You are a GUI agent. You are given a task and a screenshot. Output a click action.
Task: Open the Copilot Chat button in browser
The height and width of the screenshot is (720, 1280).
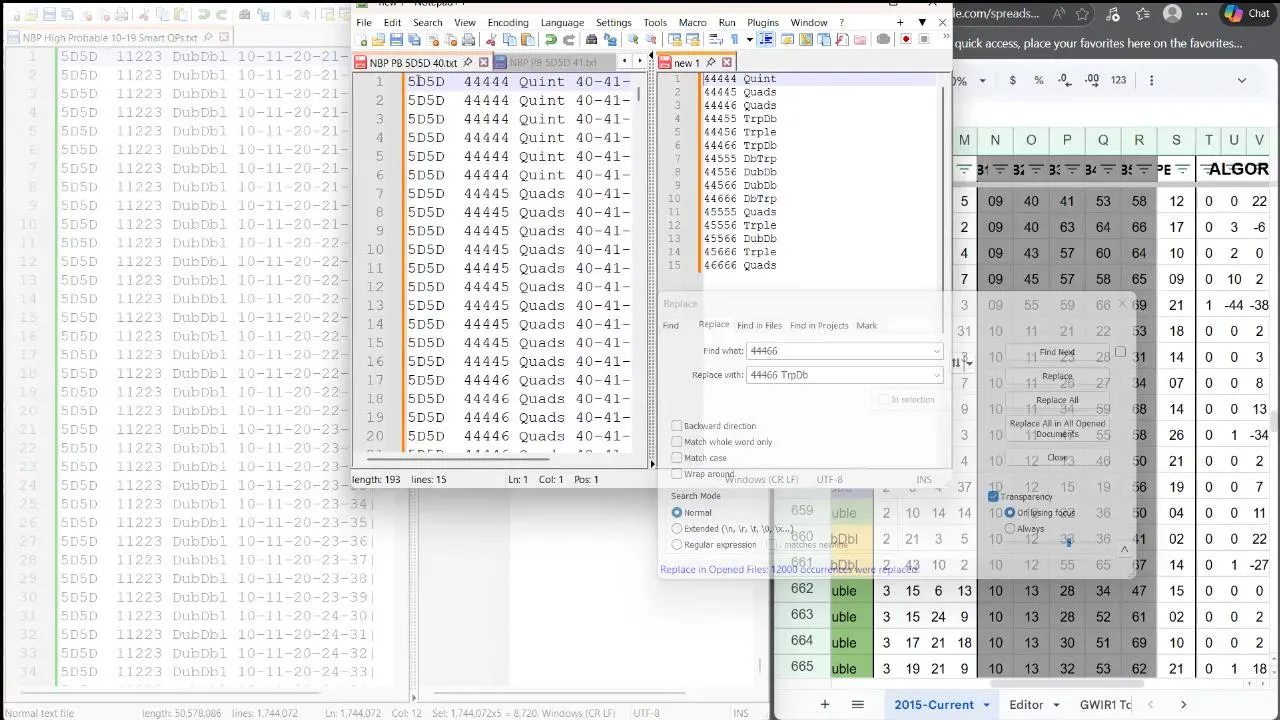[x=1247, y=14]
